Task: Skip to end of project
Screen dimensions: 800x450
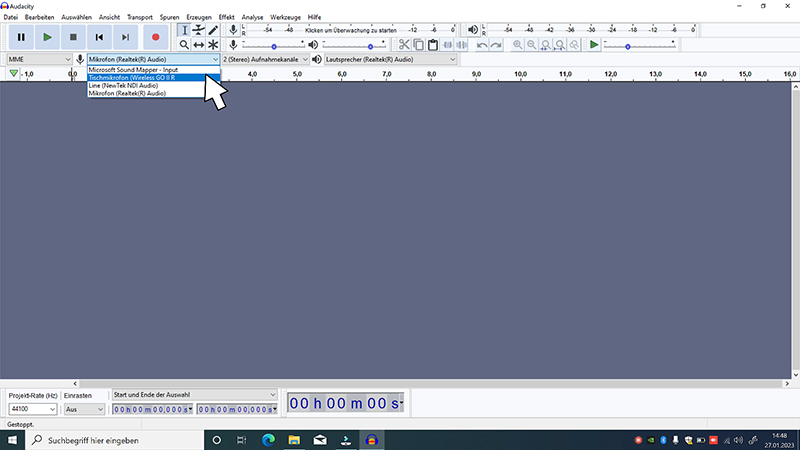Action: pos(126,37)
